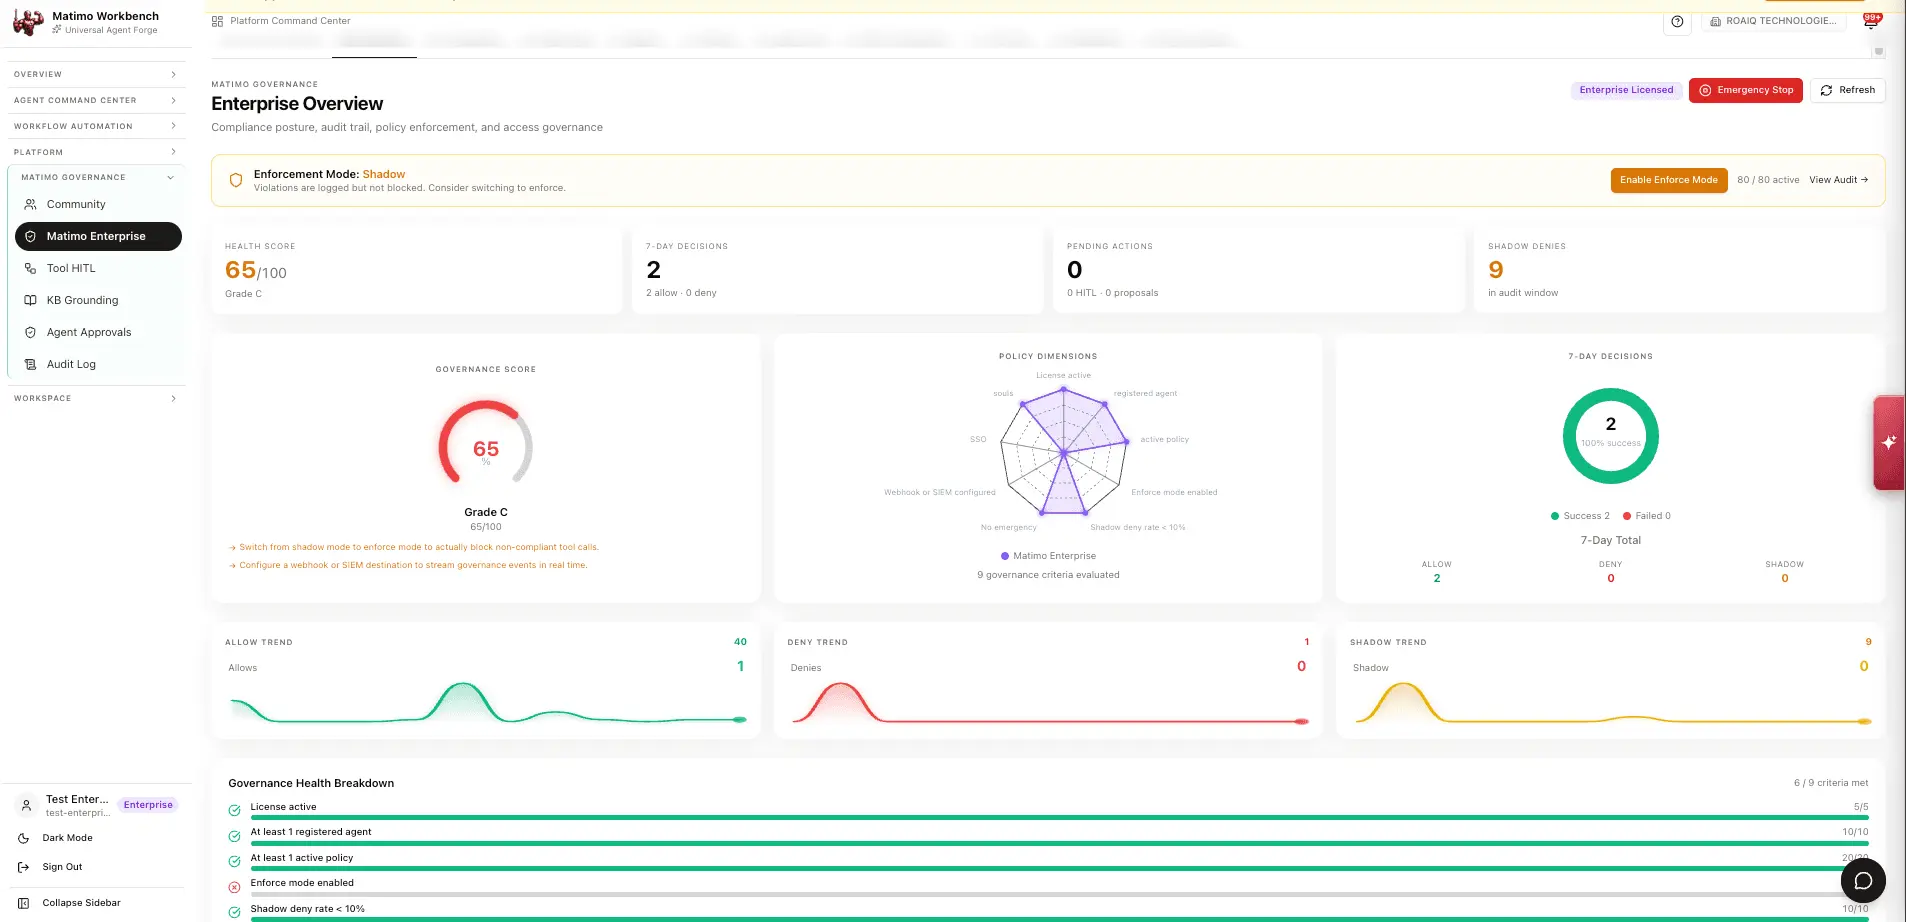
Task: Open Community menu item
Action: coord(98,204)
